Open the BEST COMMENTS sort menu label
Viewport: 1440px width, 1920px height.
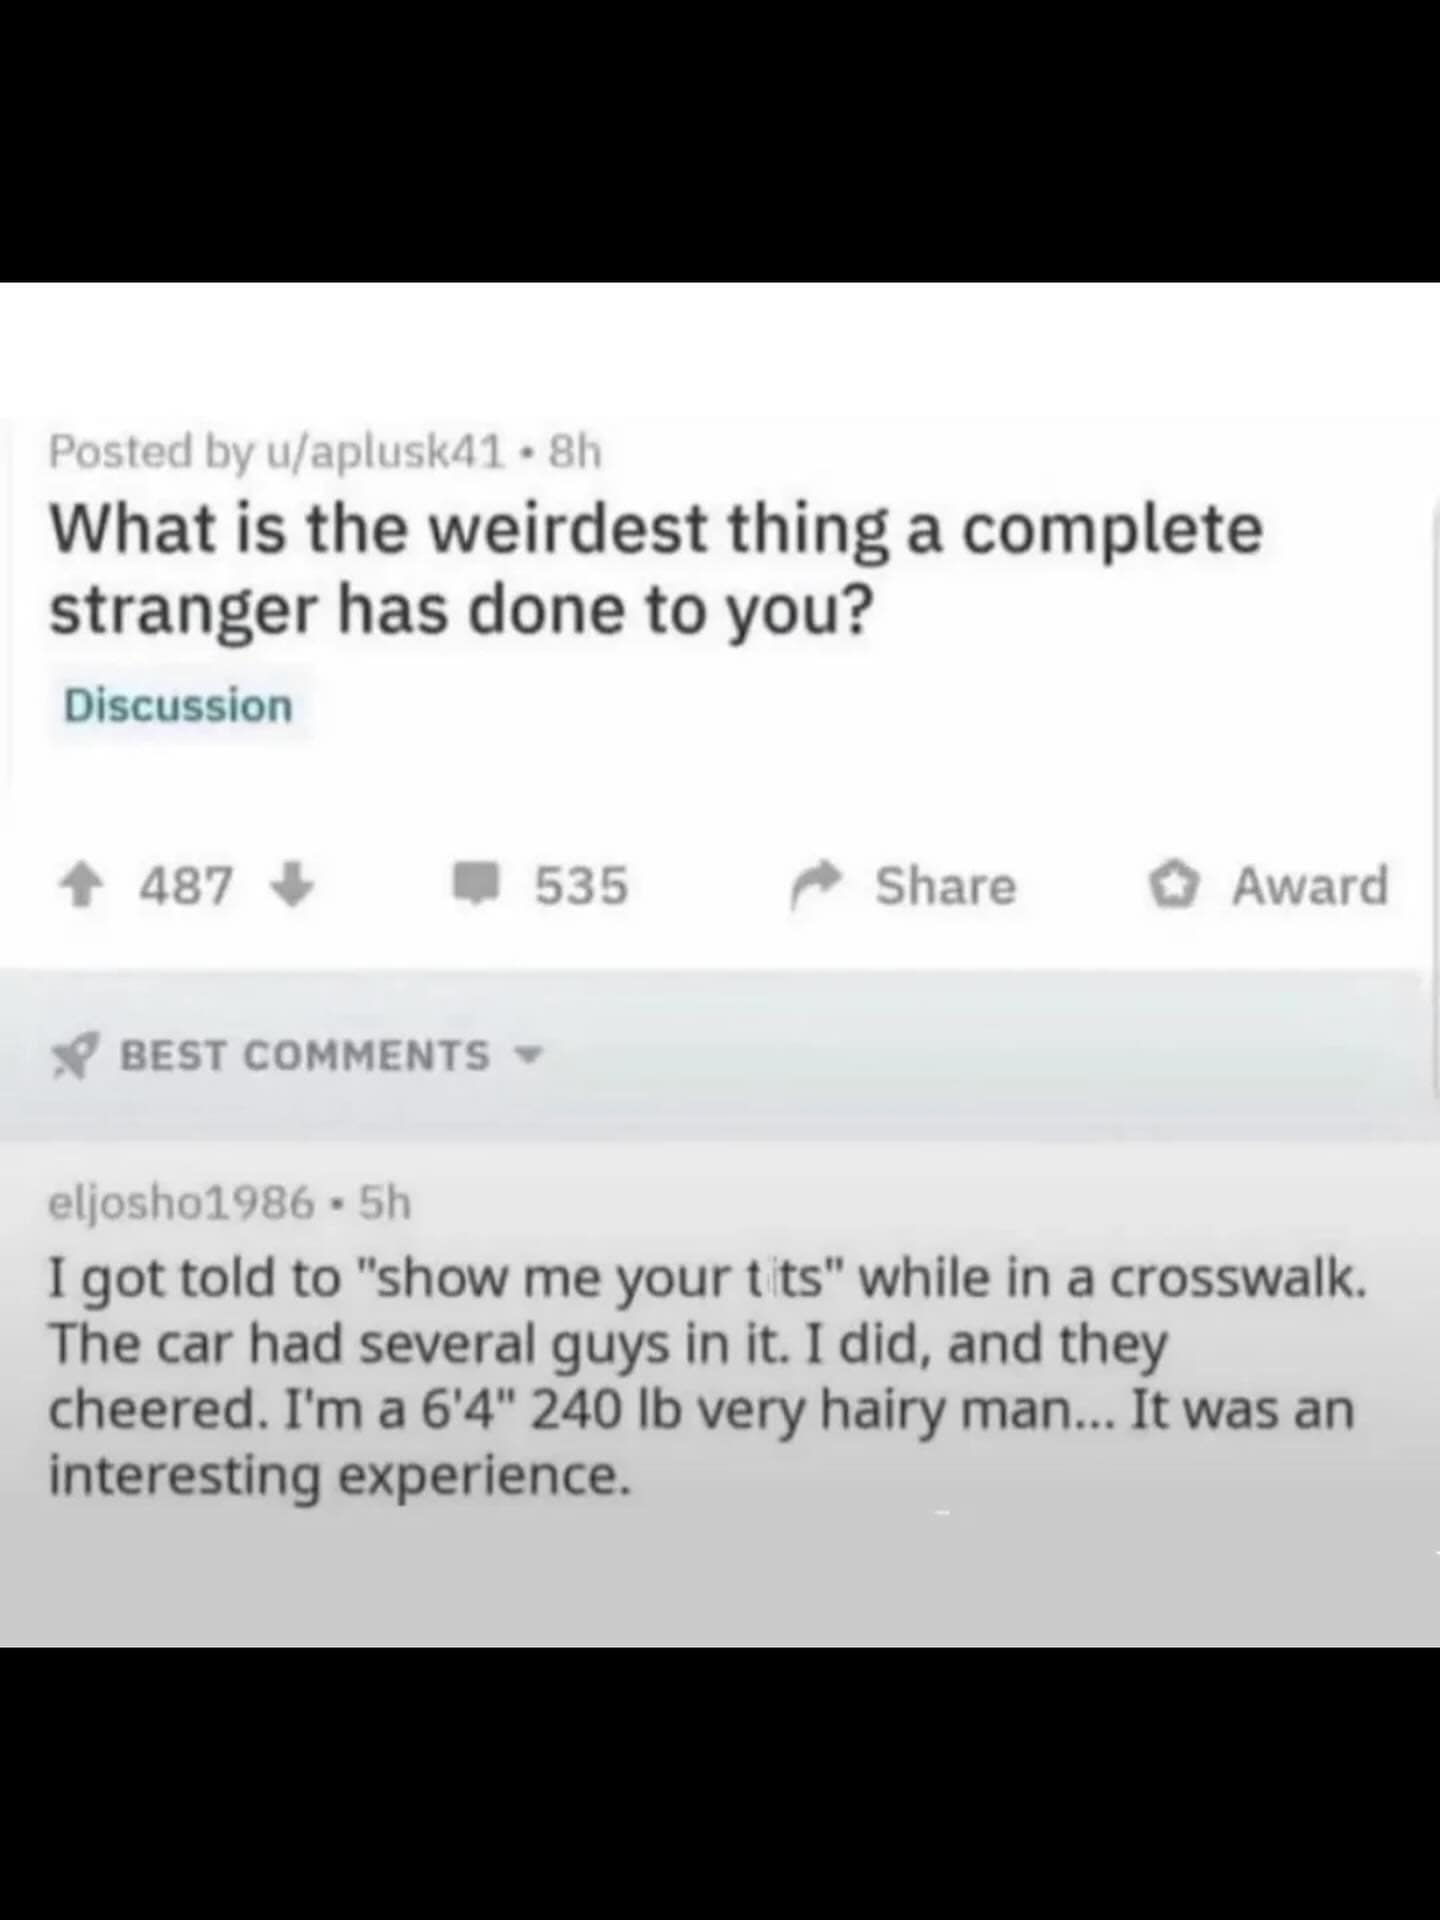pos(305,1056)
